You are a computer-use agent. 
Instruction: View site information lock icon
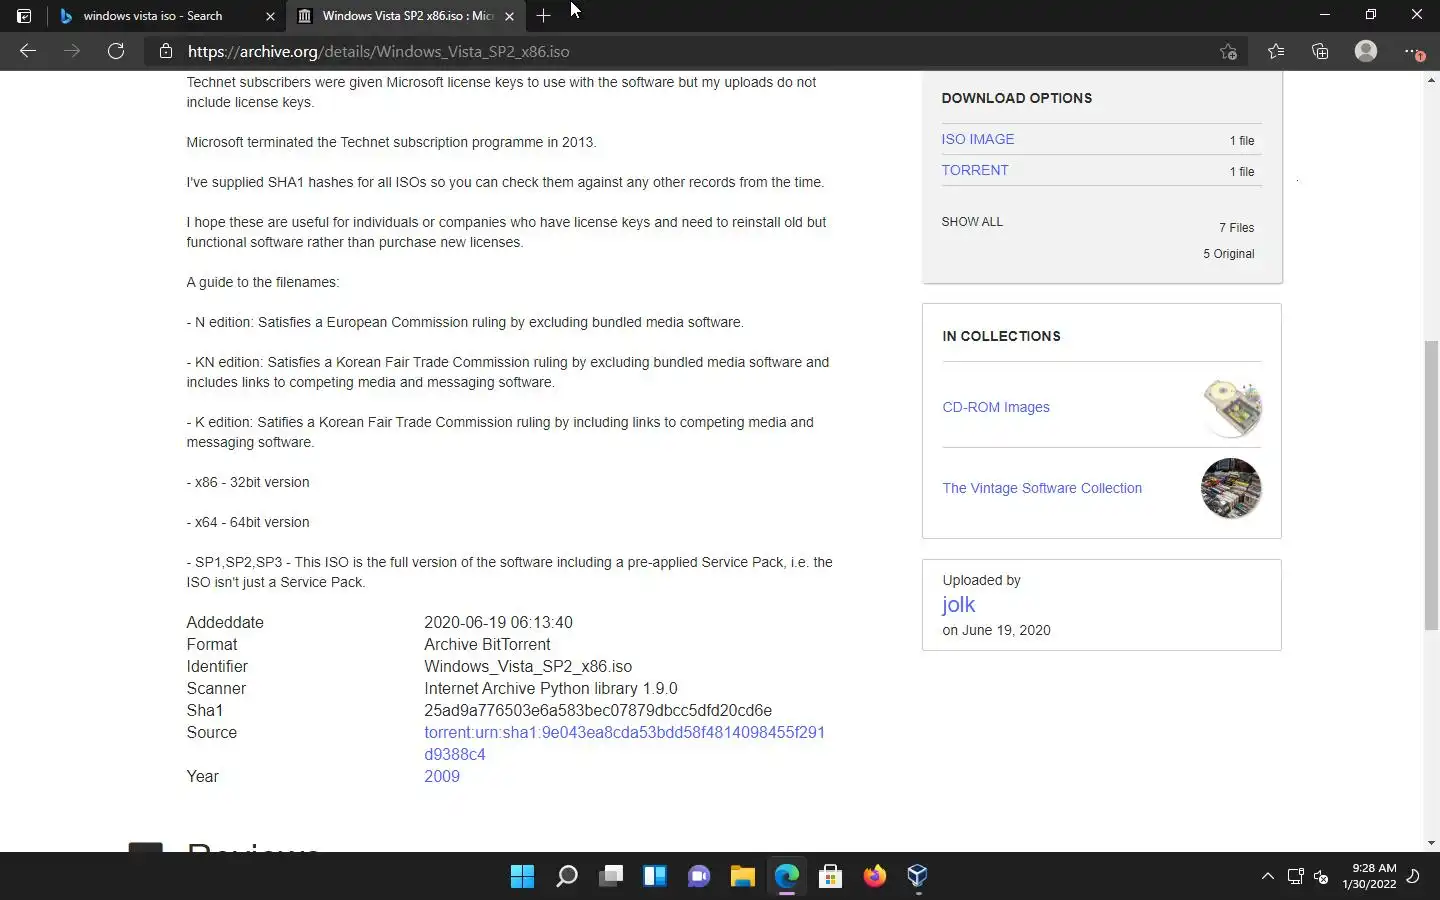[166, 51]
